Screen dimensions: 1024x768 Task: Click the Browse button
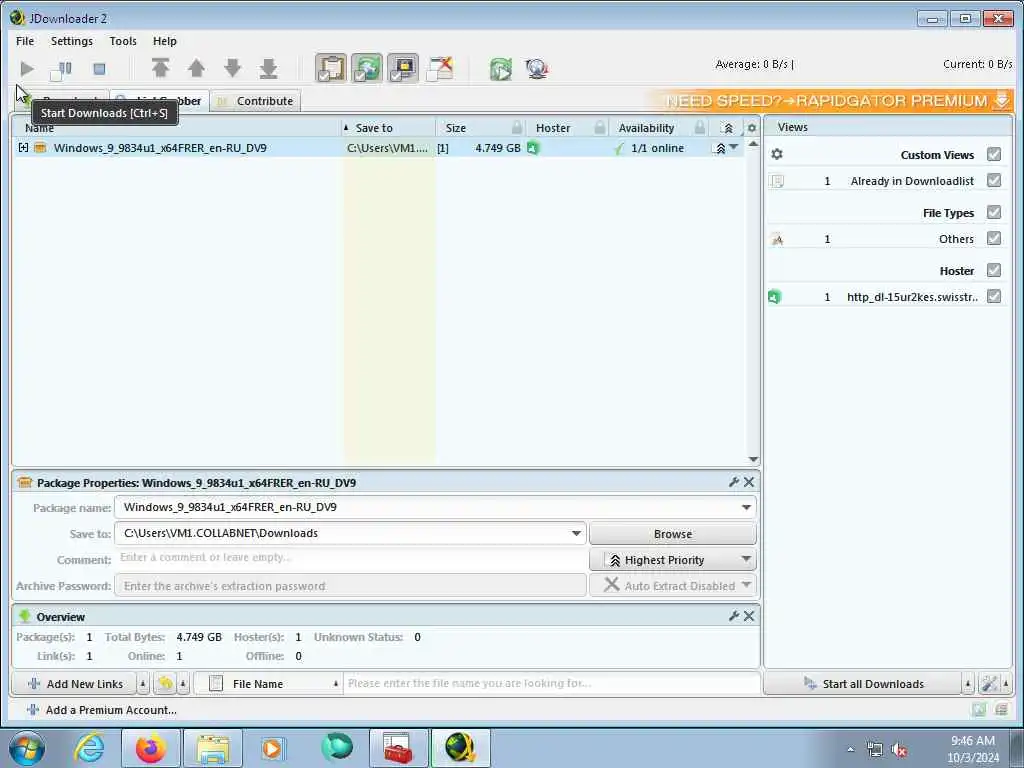[673, 534]
